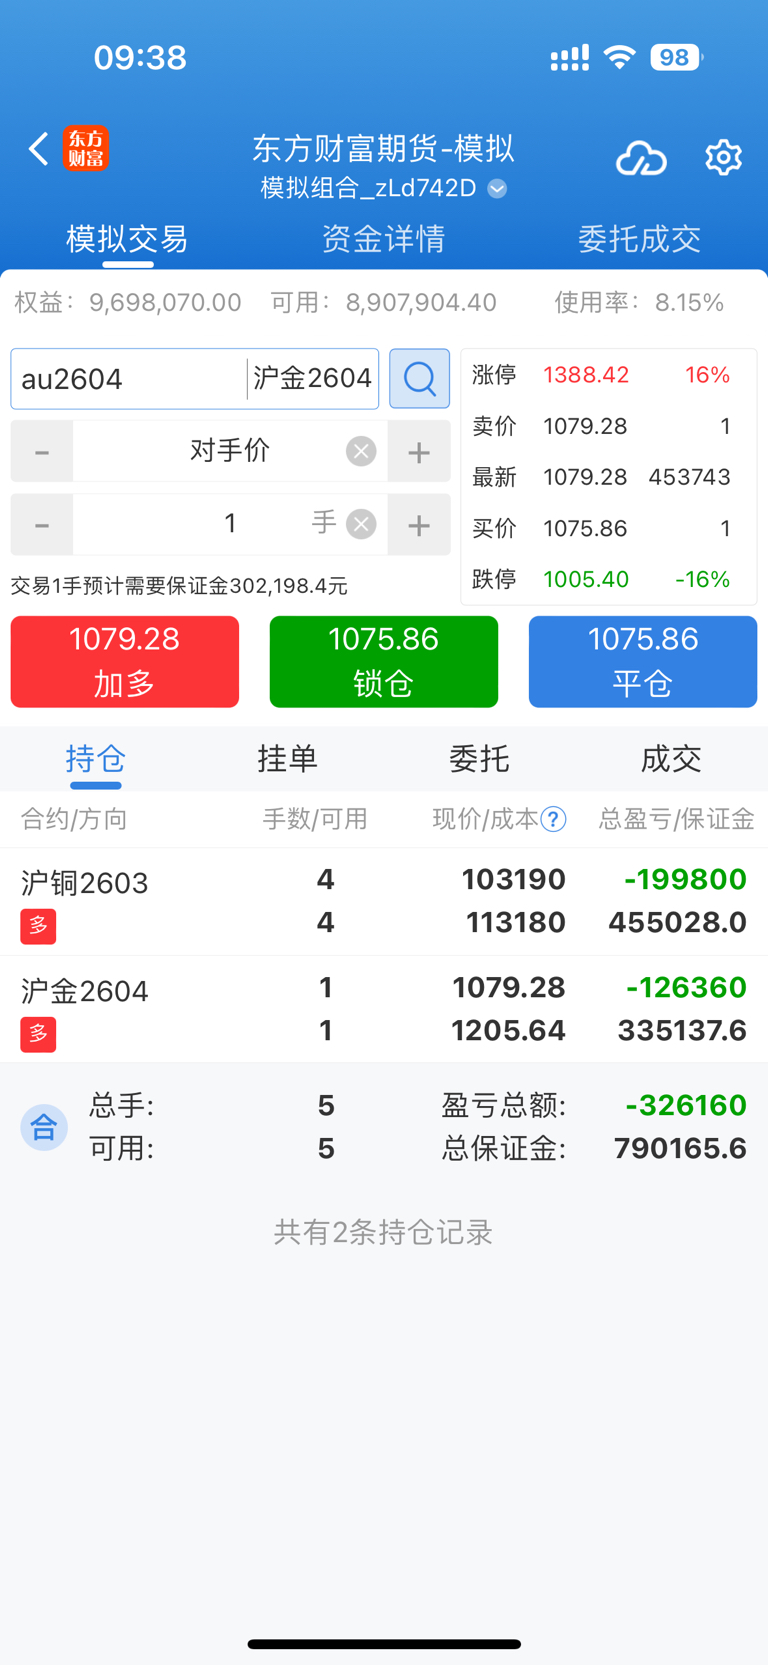Expand the 模拟组合_zLd742D account dropdown
The height and width of the screenshot is (1665, 769).
point(497,188)
